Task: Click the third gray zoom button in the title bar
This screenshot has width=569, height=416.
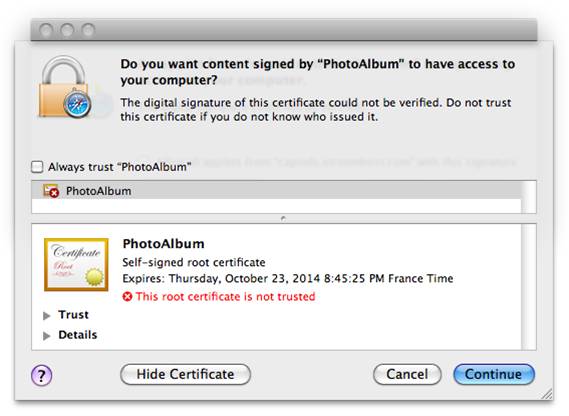Action: click(x=88, y=30)
